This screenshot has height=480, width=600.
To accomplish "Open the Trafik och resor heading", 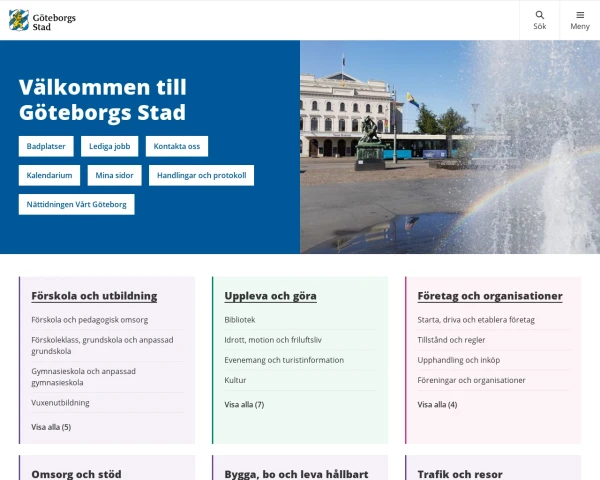I will point(460,474).
